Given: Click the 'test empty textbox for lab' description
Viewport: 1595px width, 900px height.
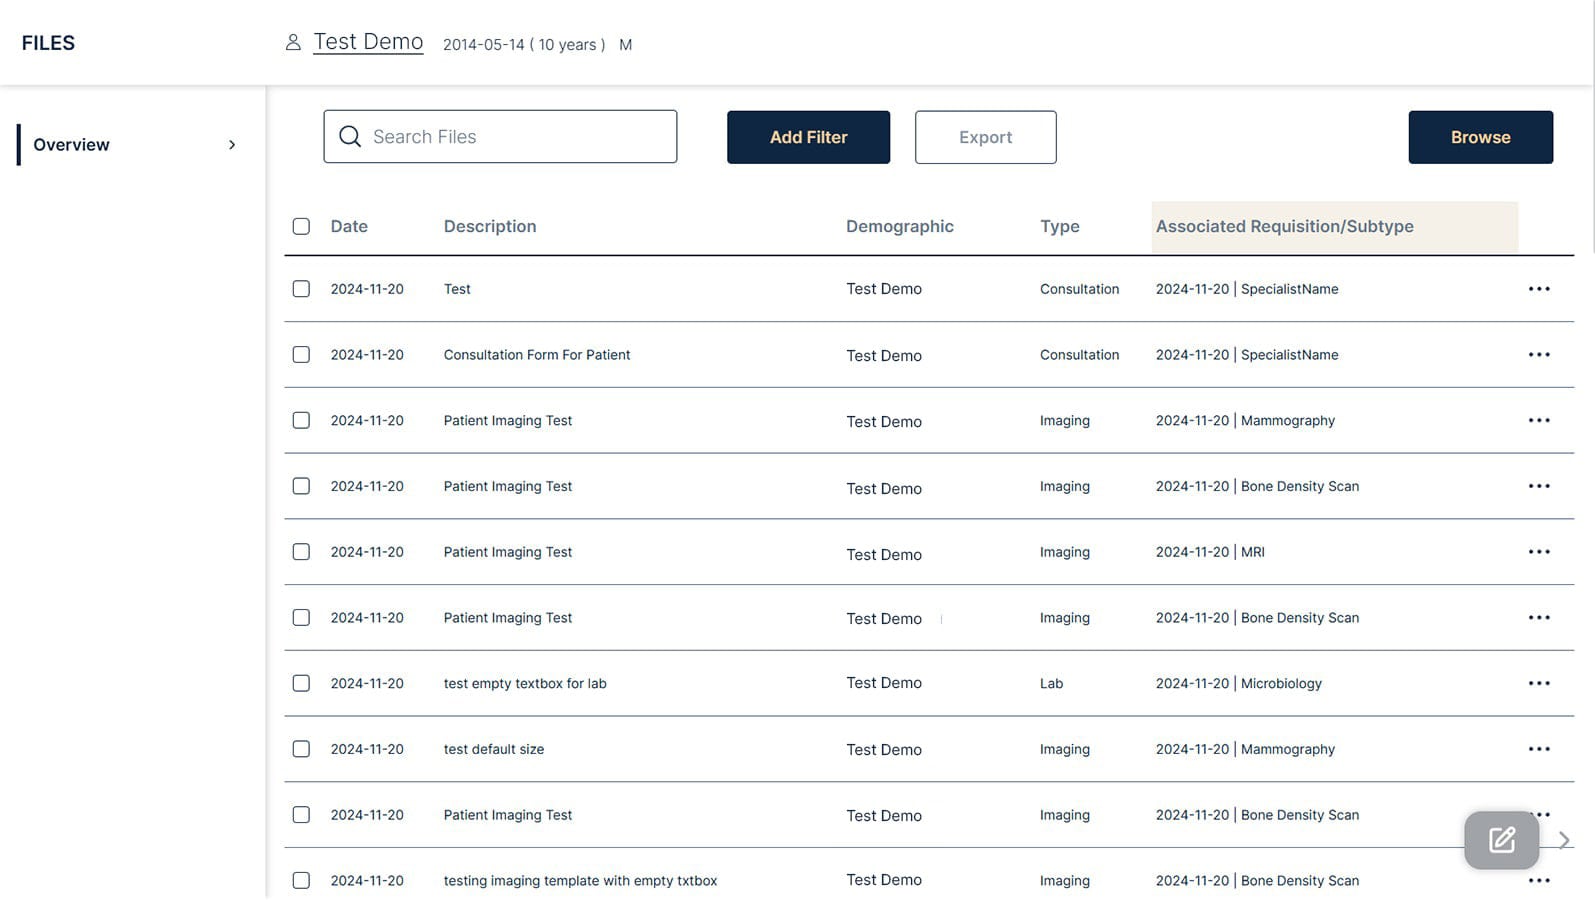Looking at the screenshot, I should click(x=525, y=683).
